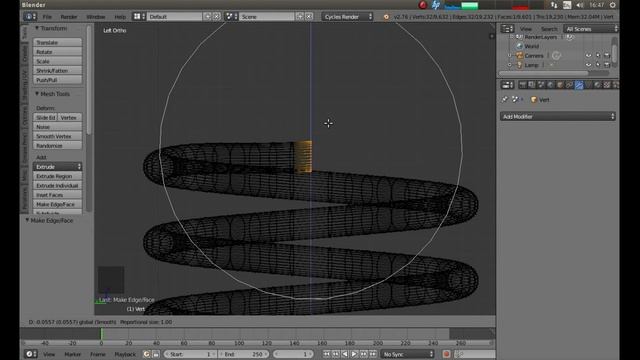This screenshot has width=640, height=360.
Task: Open the Help menu
Action: click(120, 17)
